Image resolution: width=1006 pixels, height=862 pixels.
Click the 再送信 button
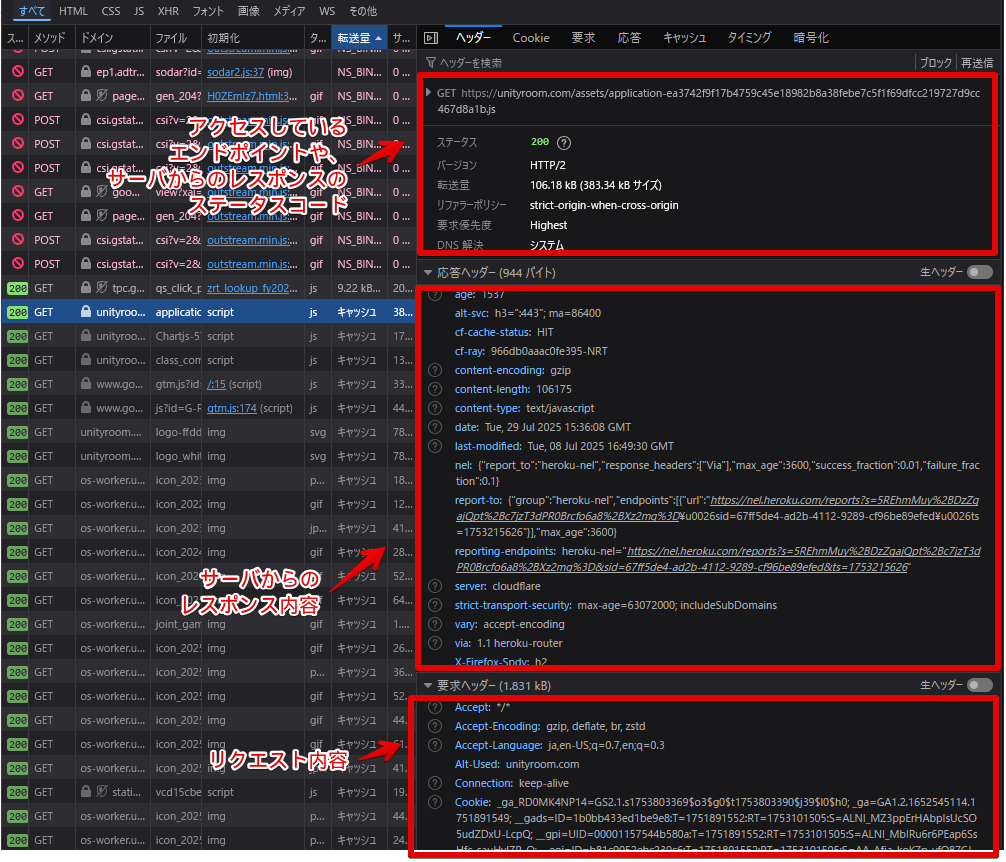tap(976, 63)
